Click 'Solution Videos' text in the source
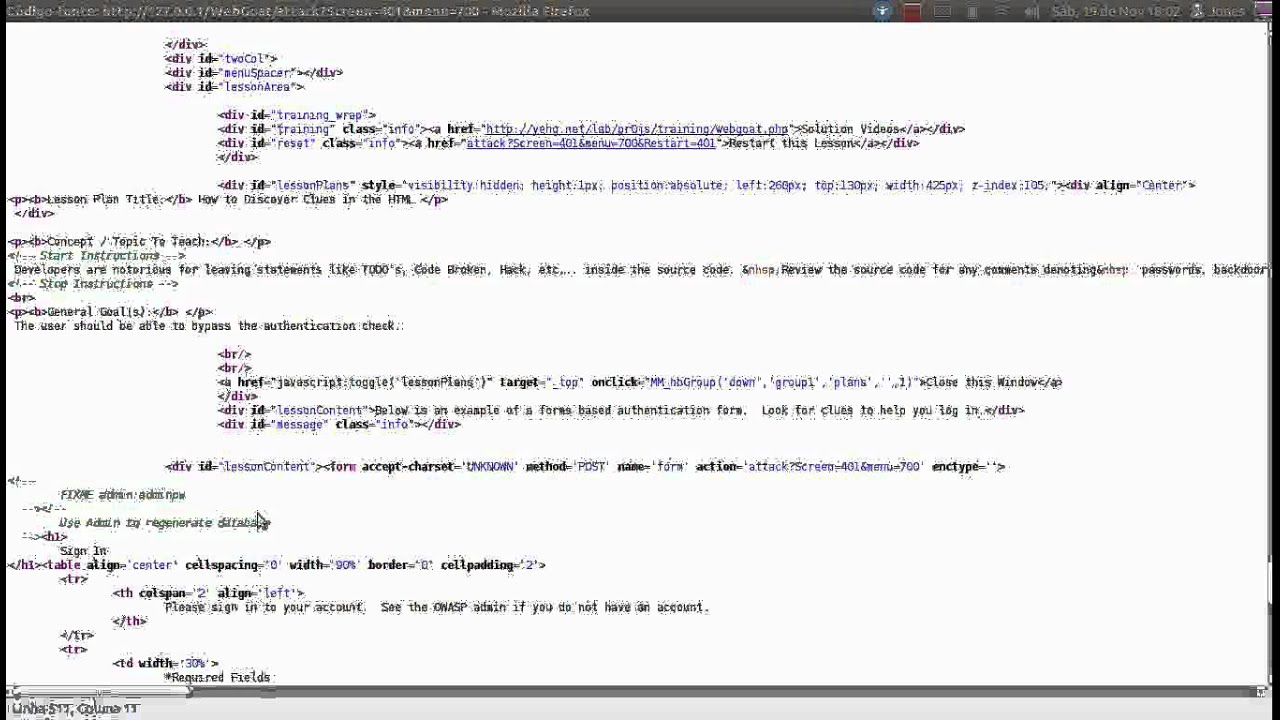The height and width of the screenshot is (720, 1280). pyautogui.click(x=850, y=129)
